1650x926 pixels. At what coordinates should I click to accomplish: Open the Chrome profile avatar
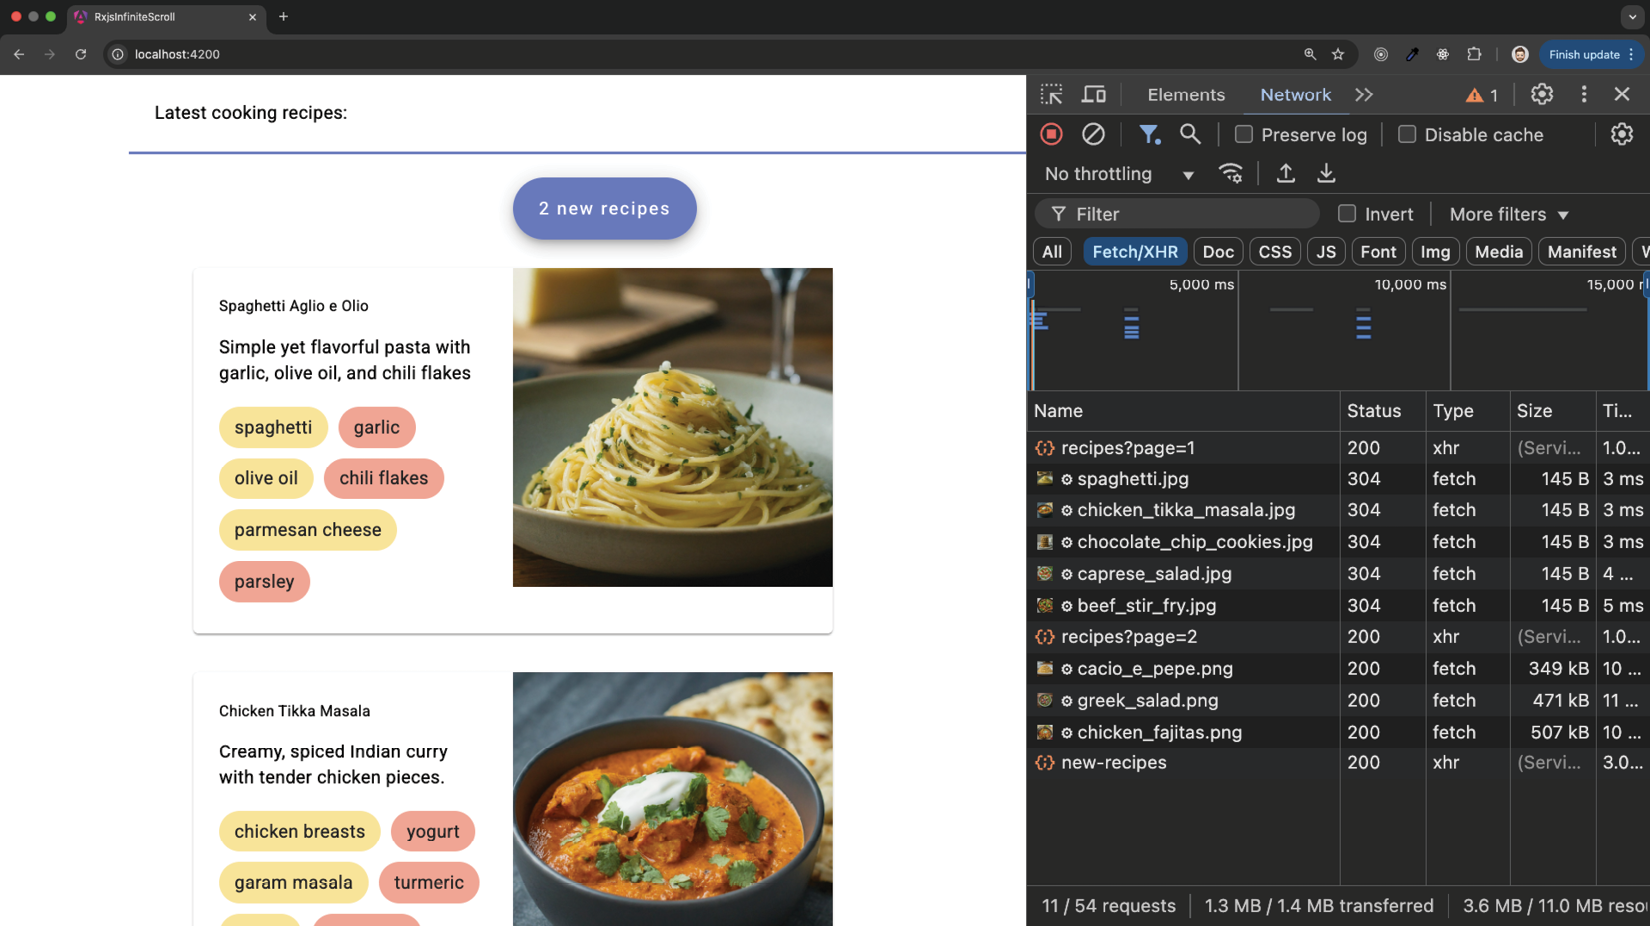pyautogui.click(x=1519, y=54)
